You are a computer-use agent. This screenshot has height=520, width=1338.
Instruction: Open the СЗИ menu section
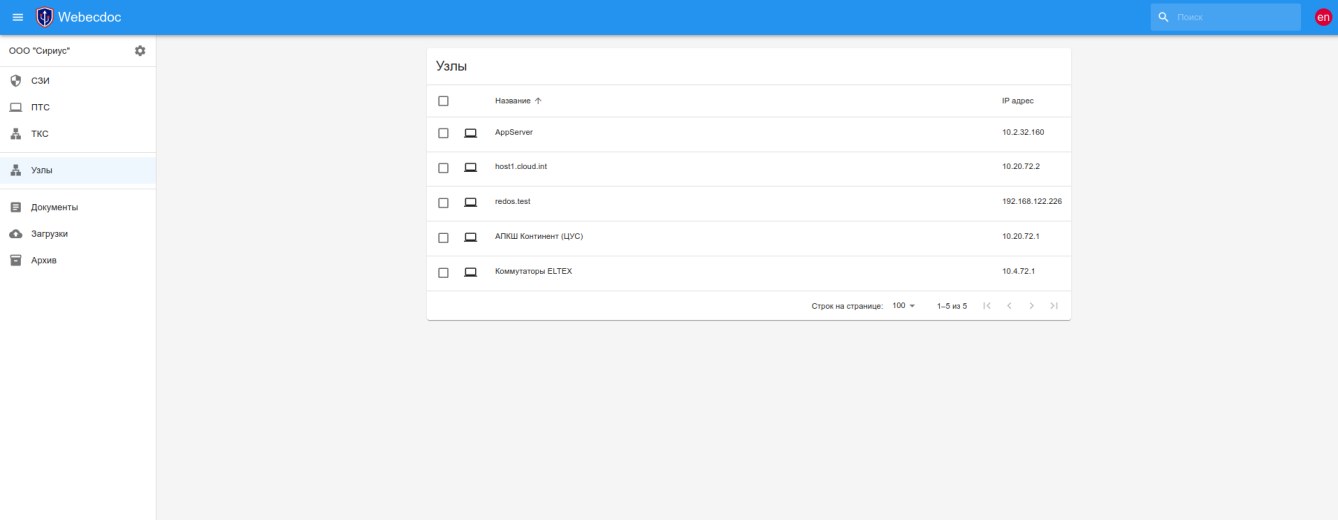pos(78,81)
